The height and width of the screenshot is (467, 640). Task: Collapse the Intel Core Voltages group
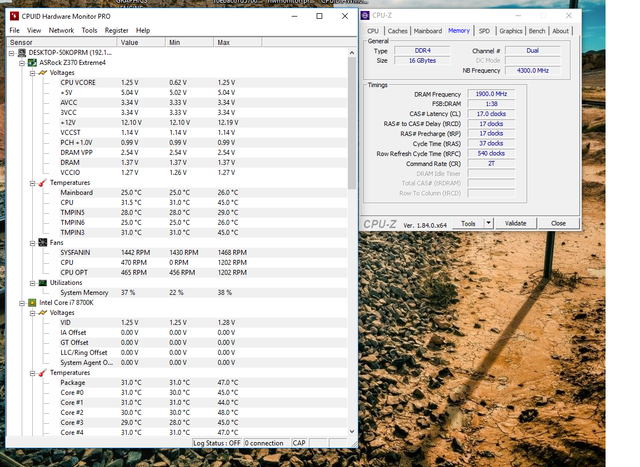[32, 313]
